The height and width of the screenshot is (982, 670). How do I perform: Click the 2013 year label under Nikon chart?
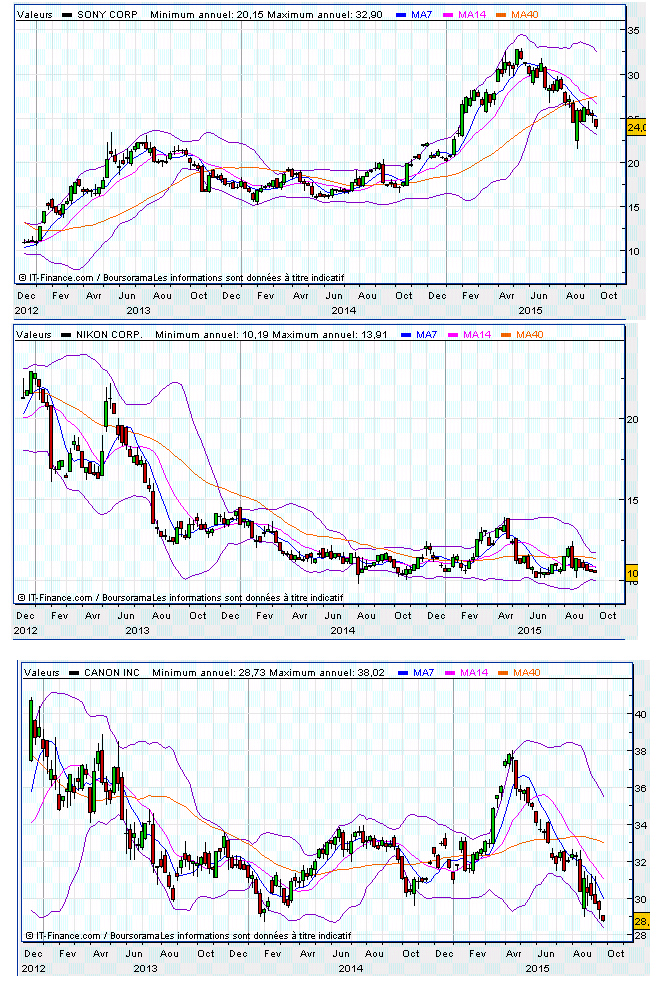(x=137, y=631)
